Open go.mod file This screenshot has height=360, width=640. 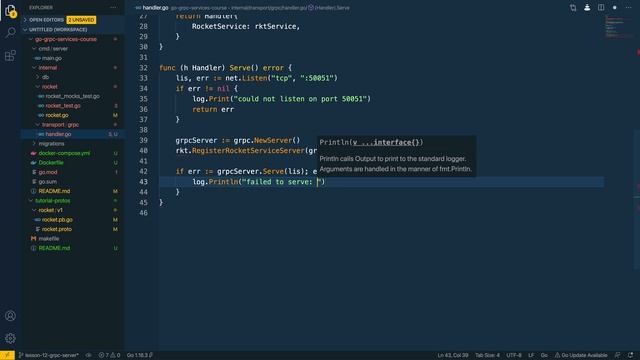click(48, 172)
